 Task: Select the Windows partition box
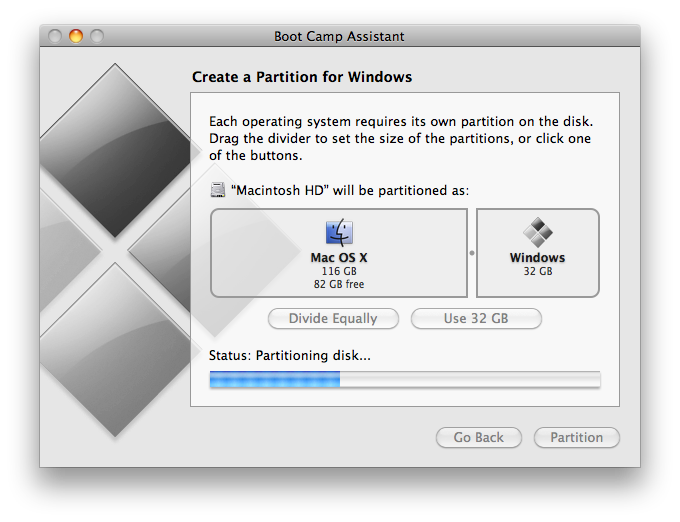click(538, 253)
